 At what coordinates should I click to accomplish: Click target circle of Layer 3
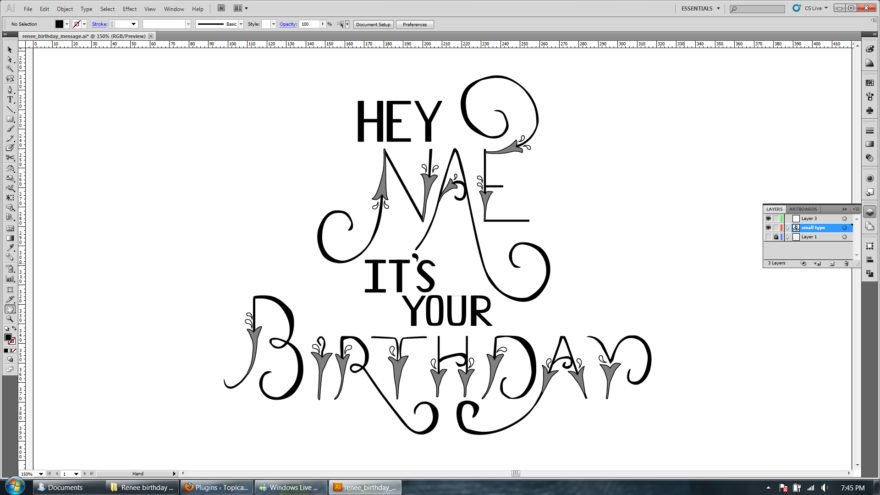pyautogui.click(x=844, y=219)
